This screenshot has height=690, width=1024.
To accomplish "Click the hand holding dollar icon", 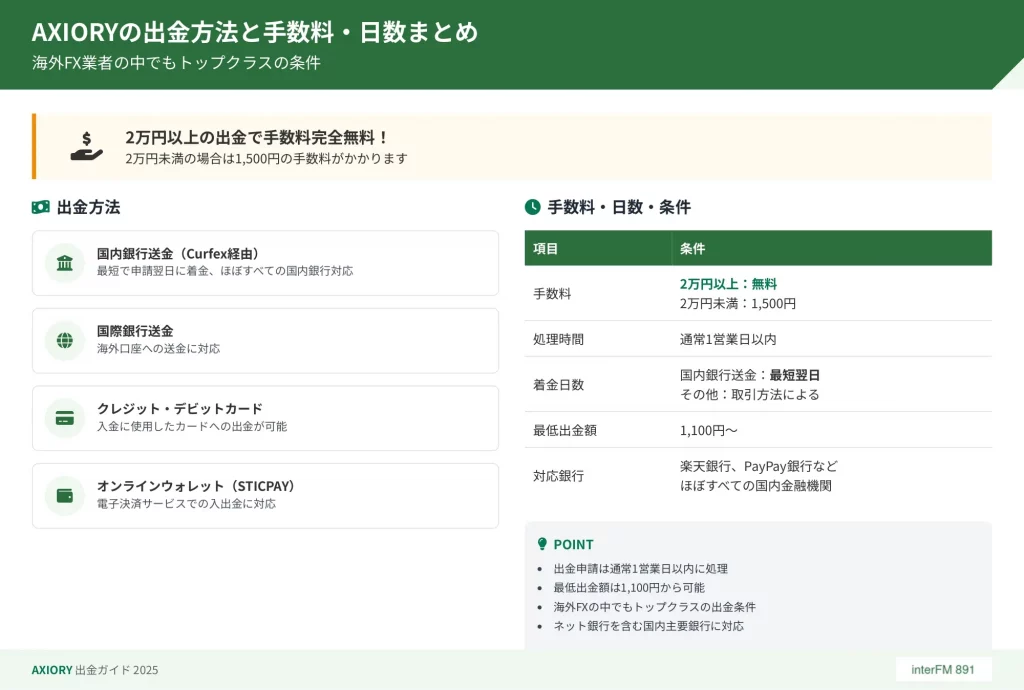I will click(x=87, y=147).
